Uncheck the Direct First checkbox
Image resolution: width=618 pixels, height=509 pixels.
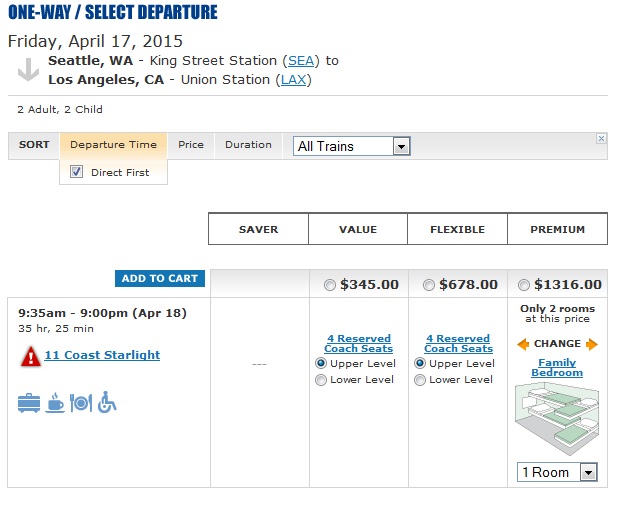pyautogui.click(x=77, y=172)
